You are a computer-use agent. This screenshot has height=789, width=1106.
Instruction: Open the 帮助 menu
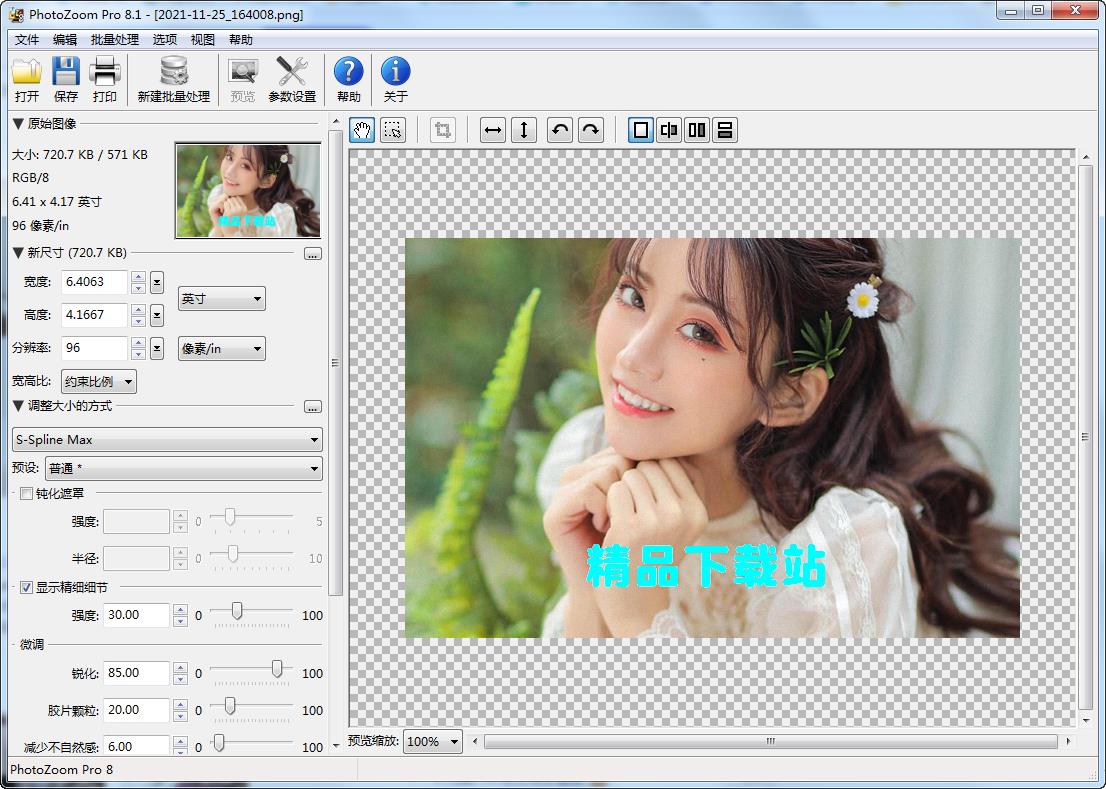pyautogui.click(x=241, y=39)
